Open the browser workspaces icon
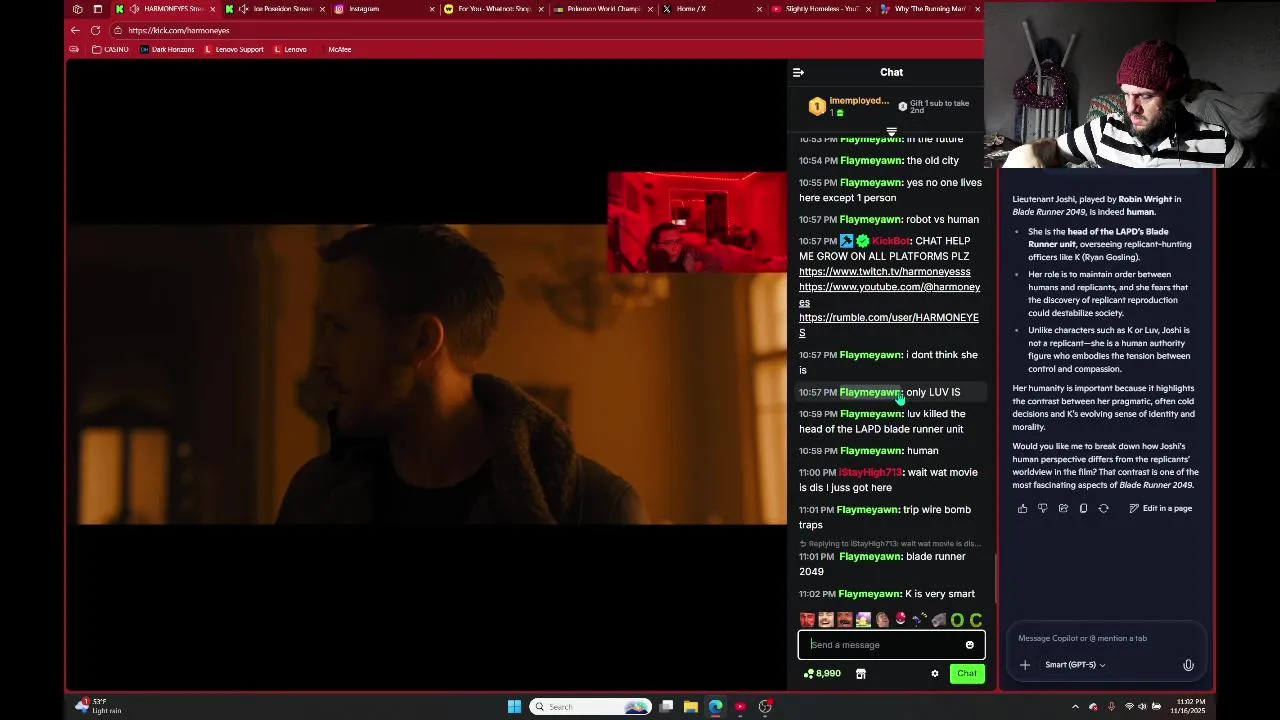This screenshot has height=720, width=1280. point(78,9)
